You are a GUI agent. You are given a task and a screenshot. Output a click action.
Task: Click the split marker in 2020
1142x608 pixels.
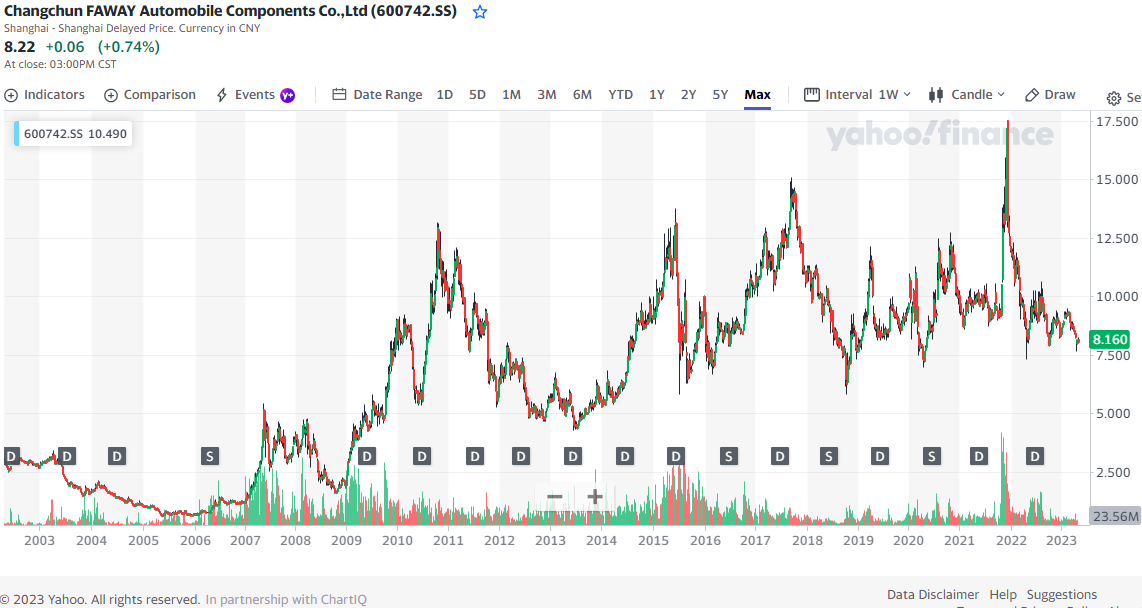click(x=932, y=457)
